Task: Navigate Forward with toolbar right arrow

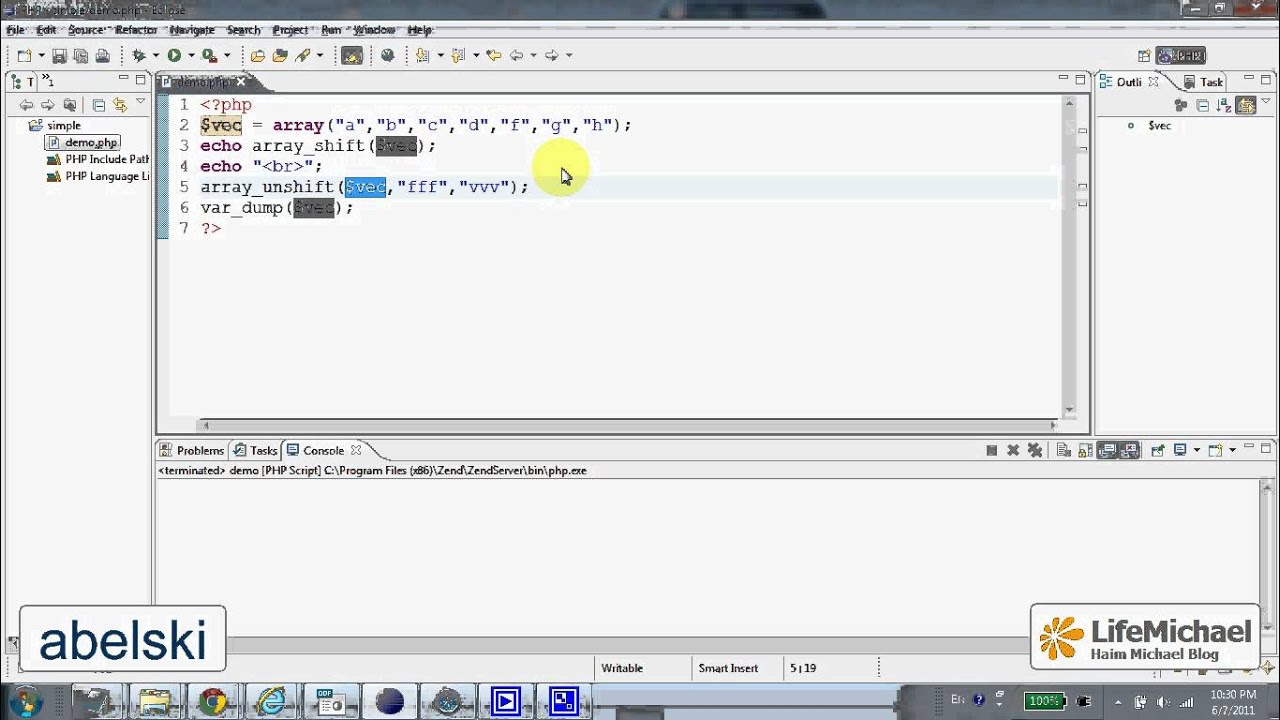Action: click(x=551, y=56)
